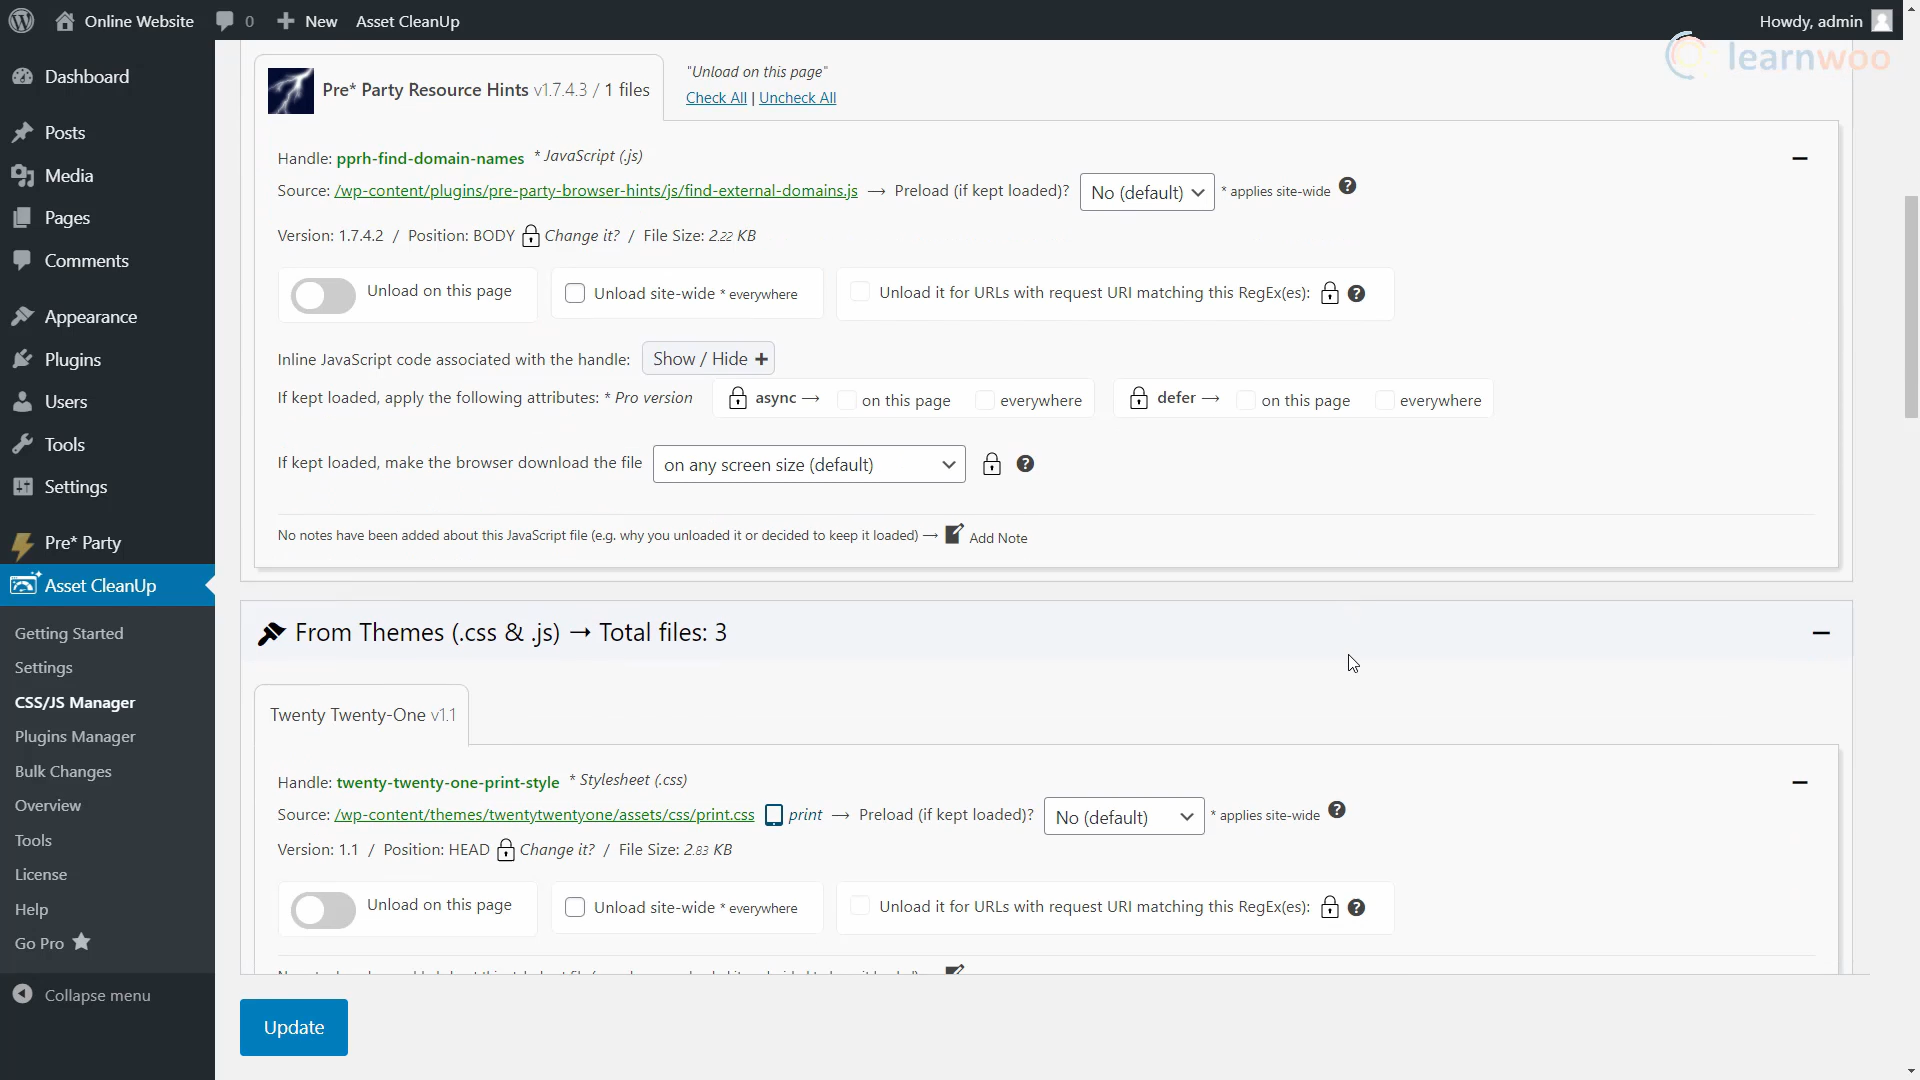Click the Check All link

tap(716, 98)
